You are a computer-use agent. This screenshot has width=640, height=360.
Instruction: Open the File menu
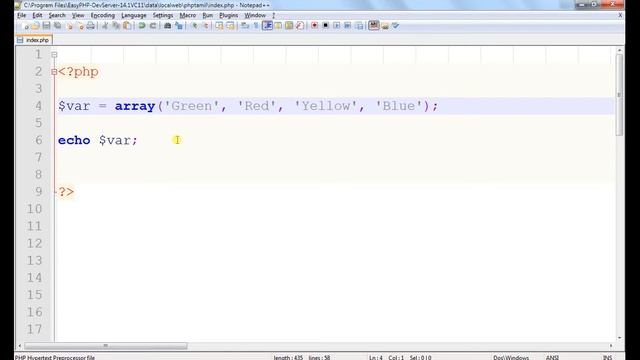coord(22,15)
